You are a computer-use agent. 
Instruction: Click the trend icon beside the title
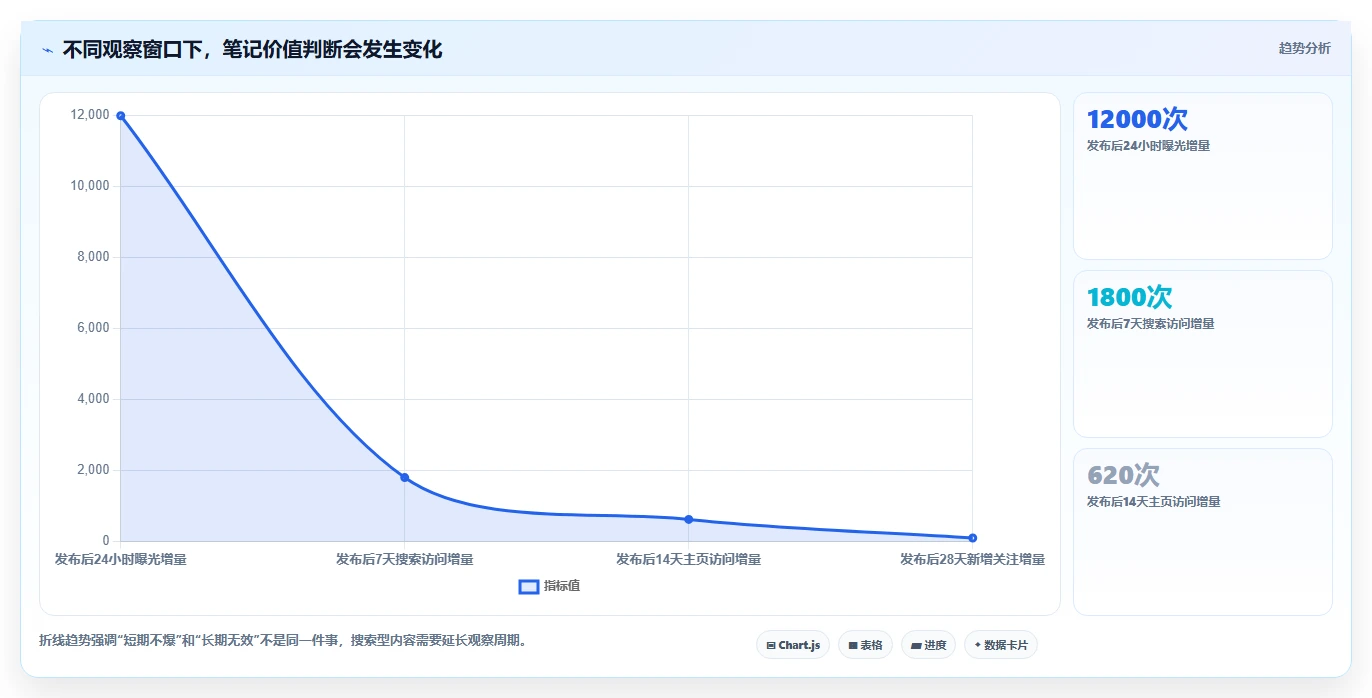[x=48, y=50]
